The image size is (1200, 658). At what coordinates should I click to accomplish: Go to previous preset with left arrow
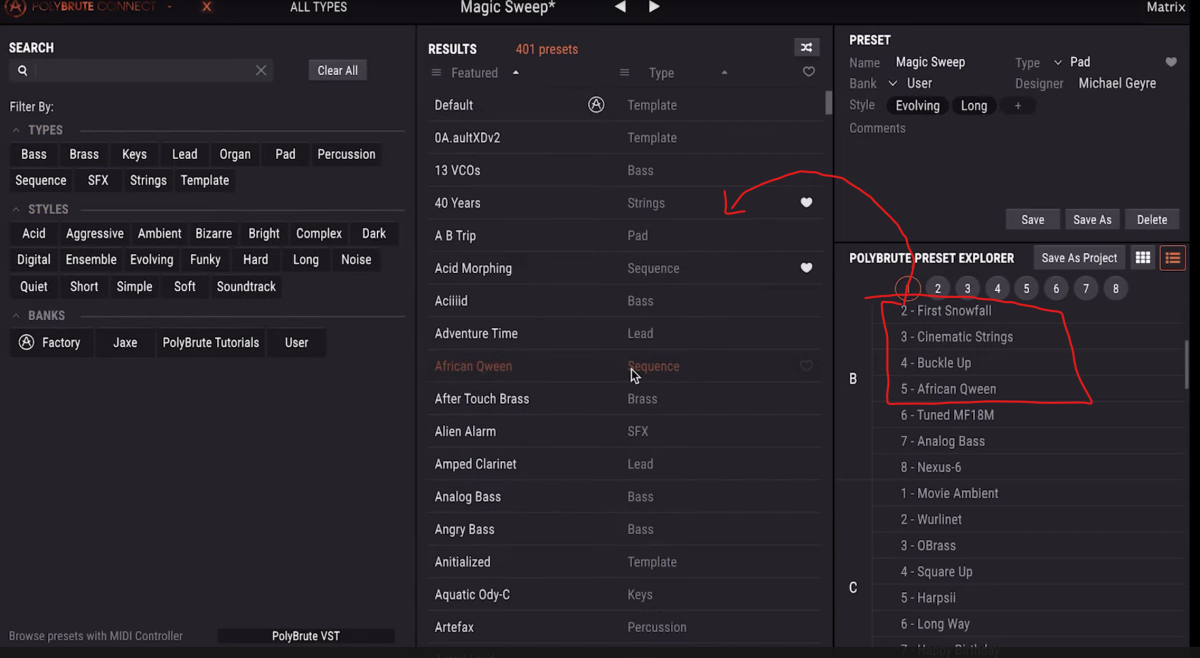pos(621,7)
